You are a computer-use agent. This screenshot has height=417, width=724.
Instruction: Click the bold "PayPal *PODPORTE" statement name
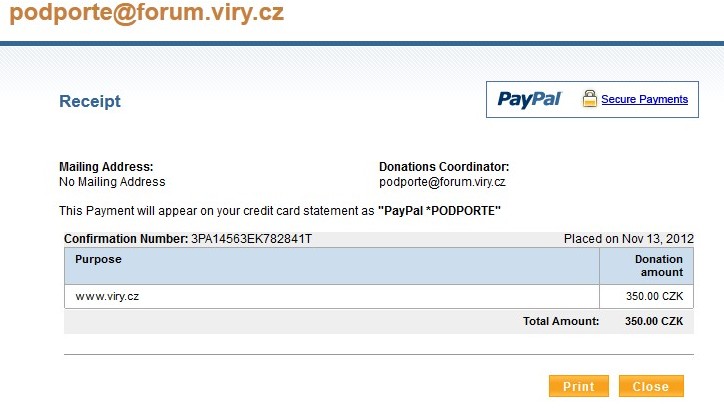[440, 211]
